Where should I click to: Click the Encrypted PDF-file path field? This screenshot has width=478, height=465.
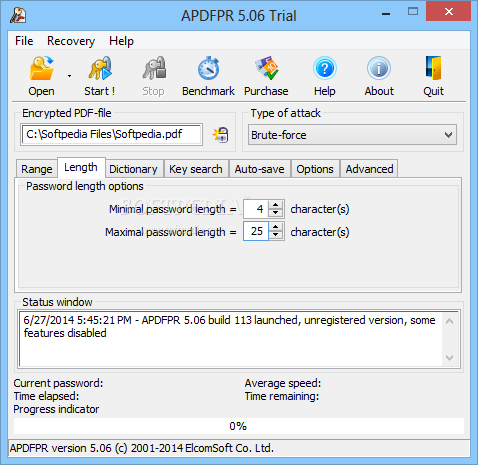(111, 134)
